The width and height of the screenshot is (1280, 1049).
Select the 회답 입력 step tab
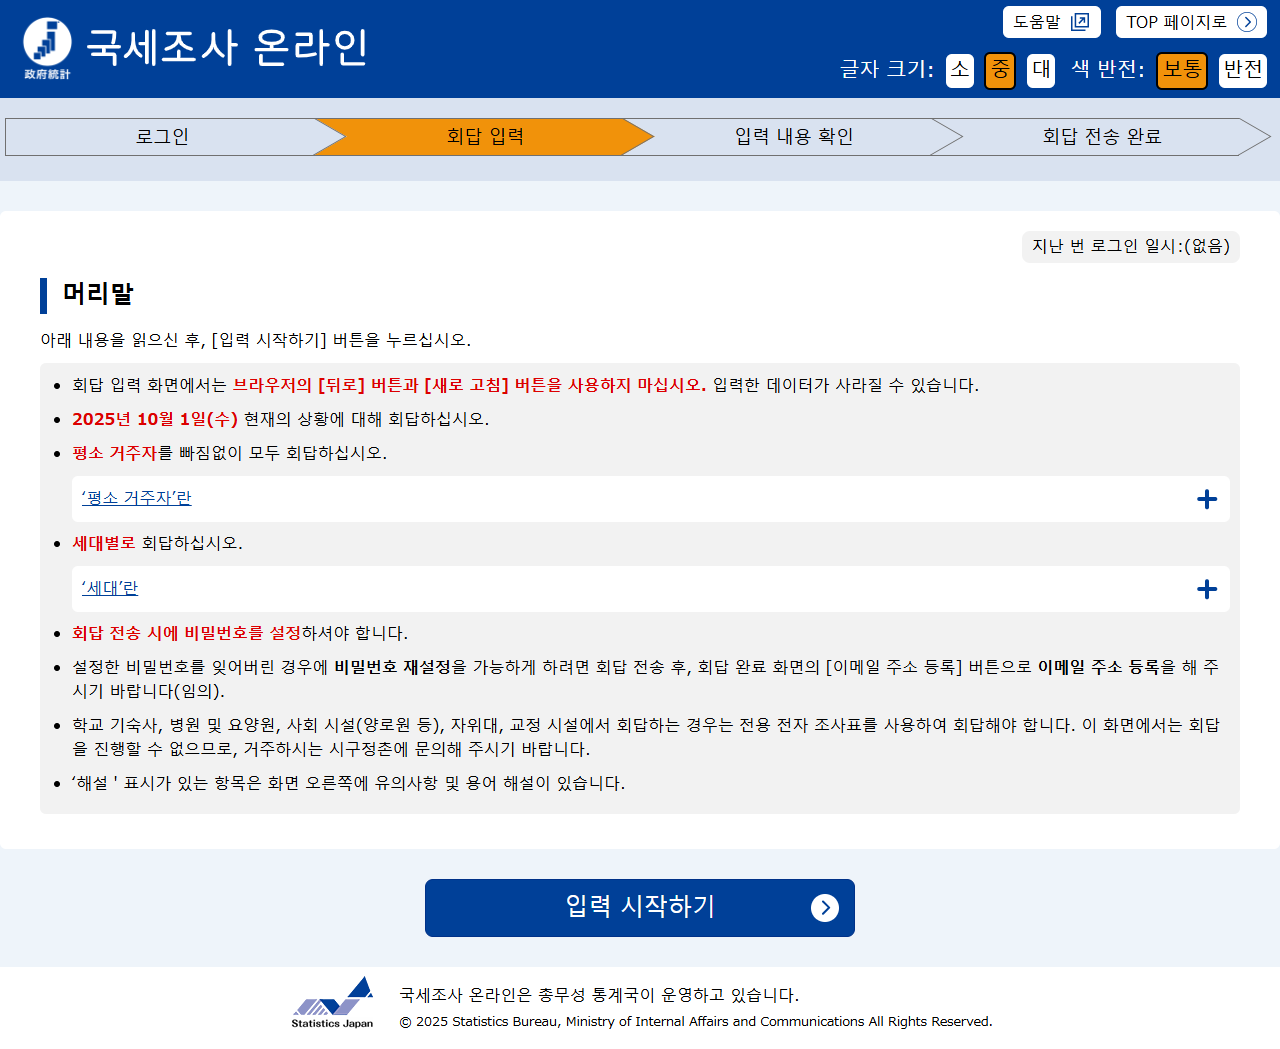coord(485,137)
